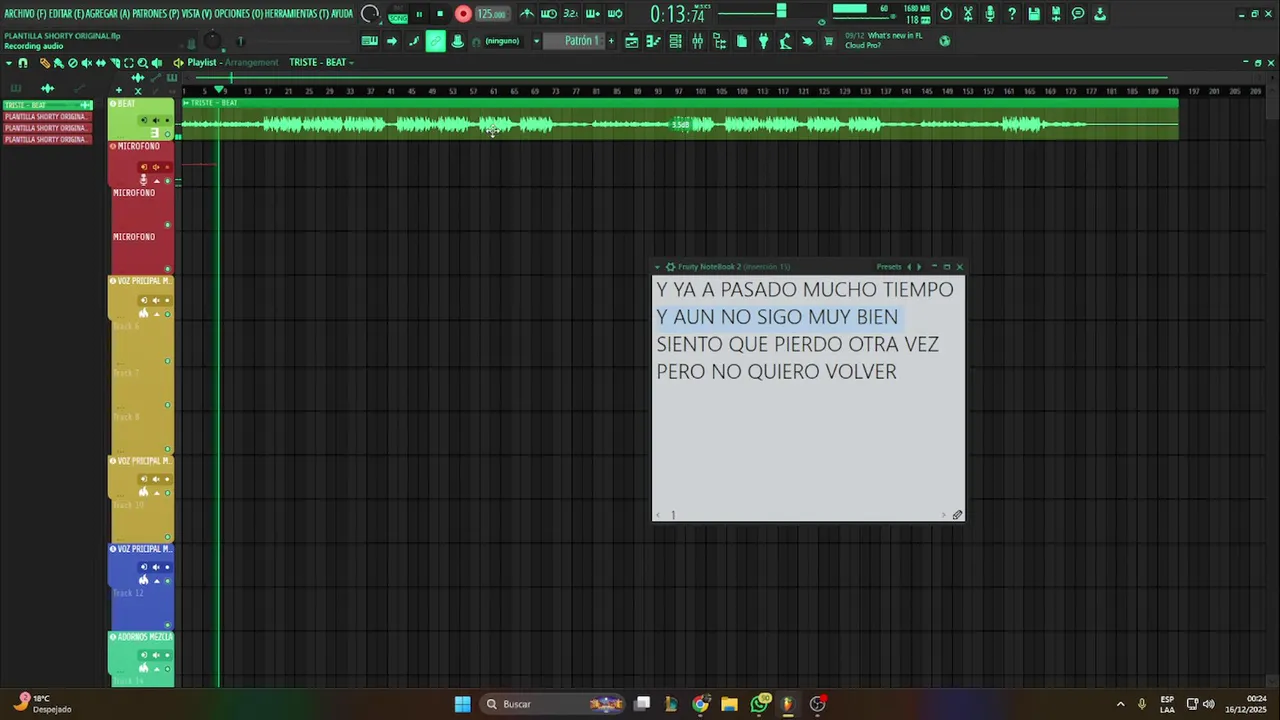The height and width of the screenshot is (720, 1280).
Task: Open the tempo tapper icon
Action: coord(785,41)
